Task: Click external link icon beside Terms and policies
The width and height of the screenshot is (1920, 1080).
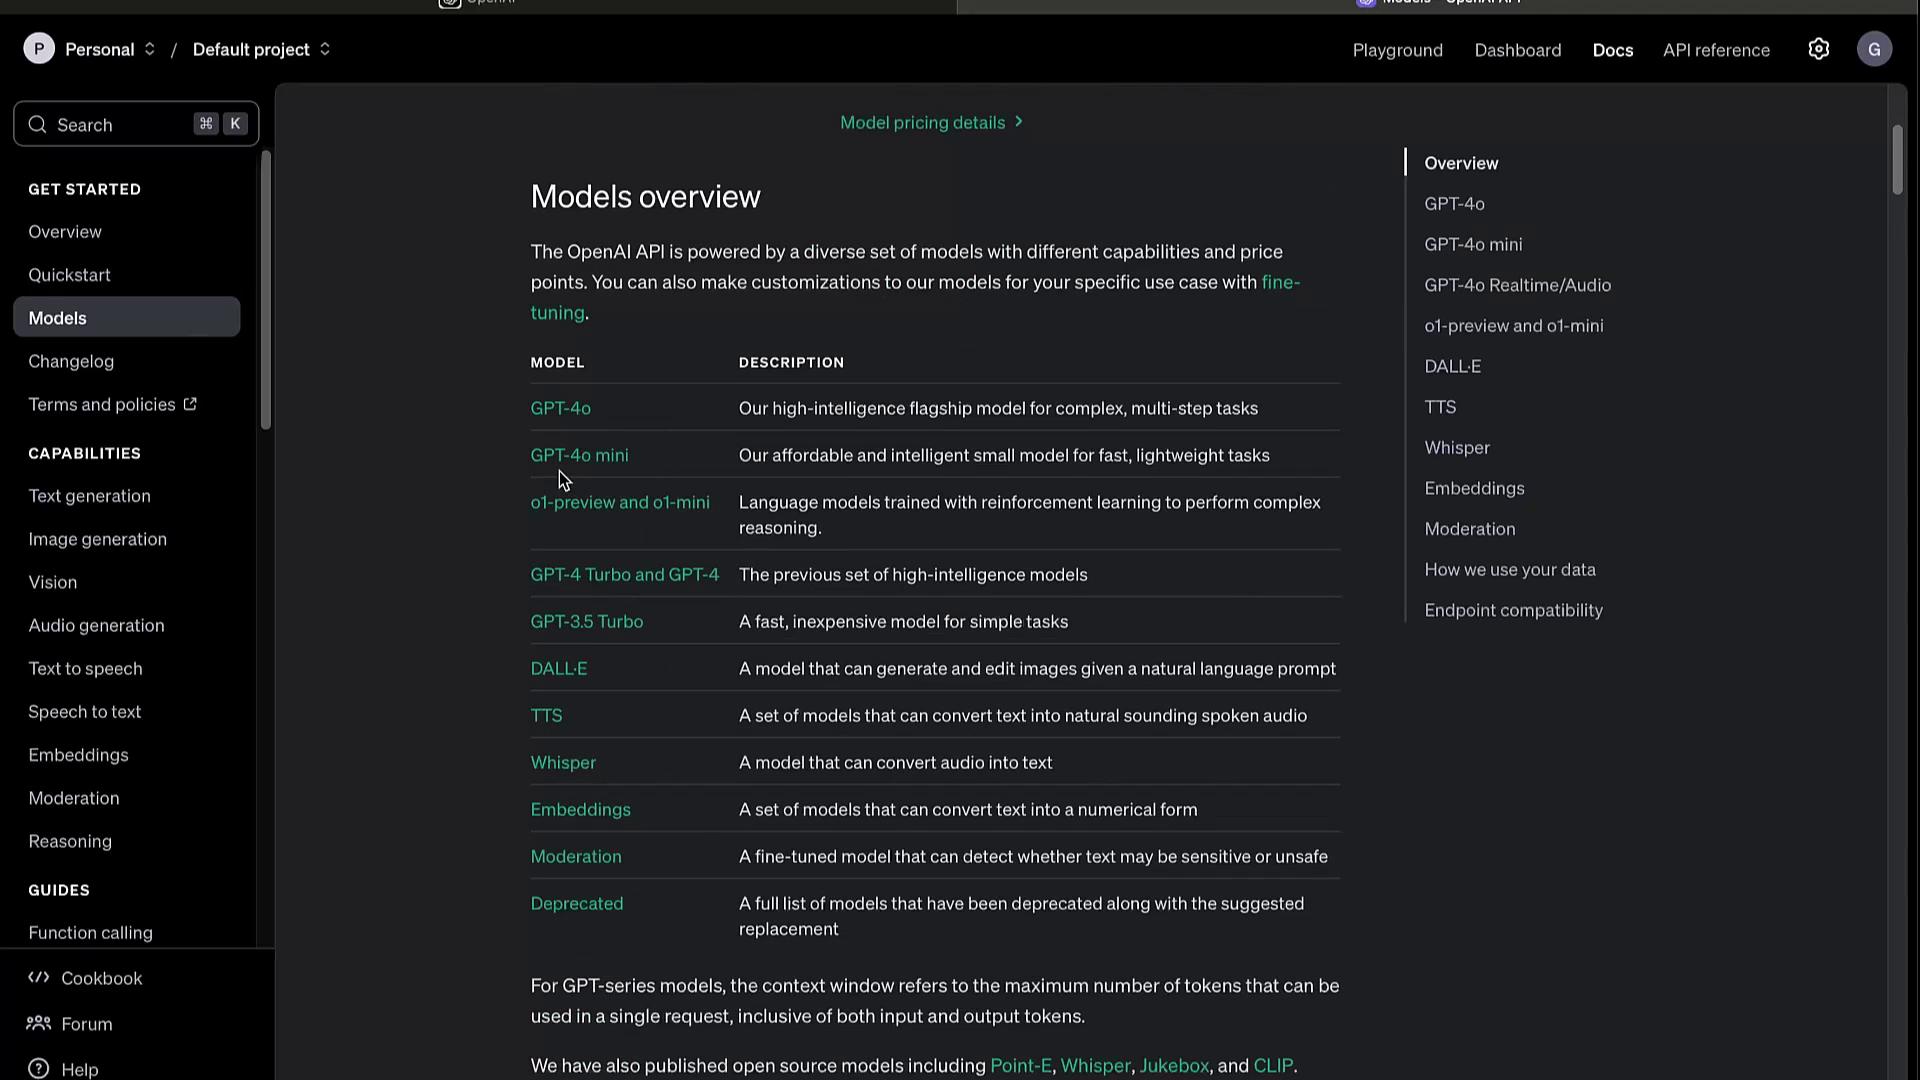Action: 190,404
